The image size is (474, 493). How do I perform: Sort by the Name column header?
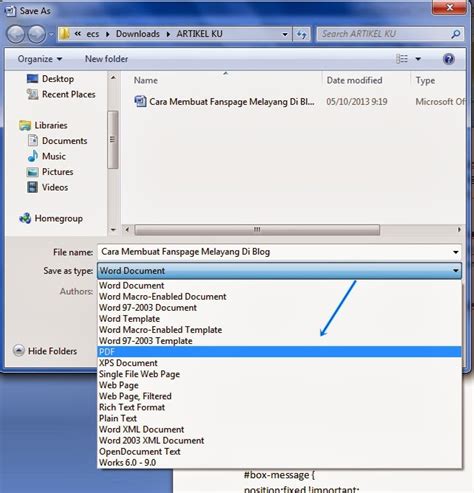click(146, 80)
